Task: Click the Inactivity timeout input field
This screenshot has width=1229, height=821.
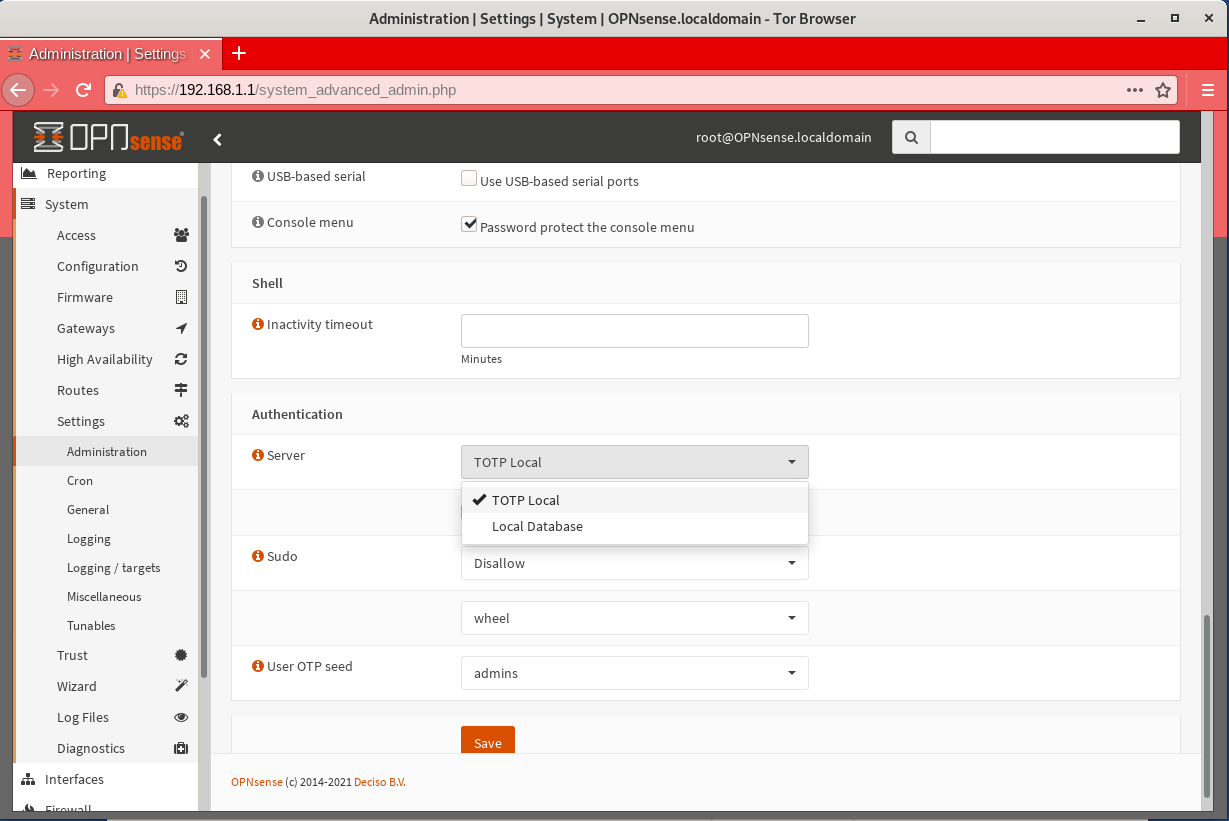Action: click(x=634, y=331)
